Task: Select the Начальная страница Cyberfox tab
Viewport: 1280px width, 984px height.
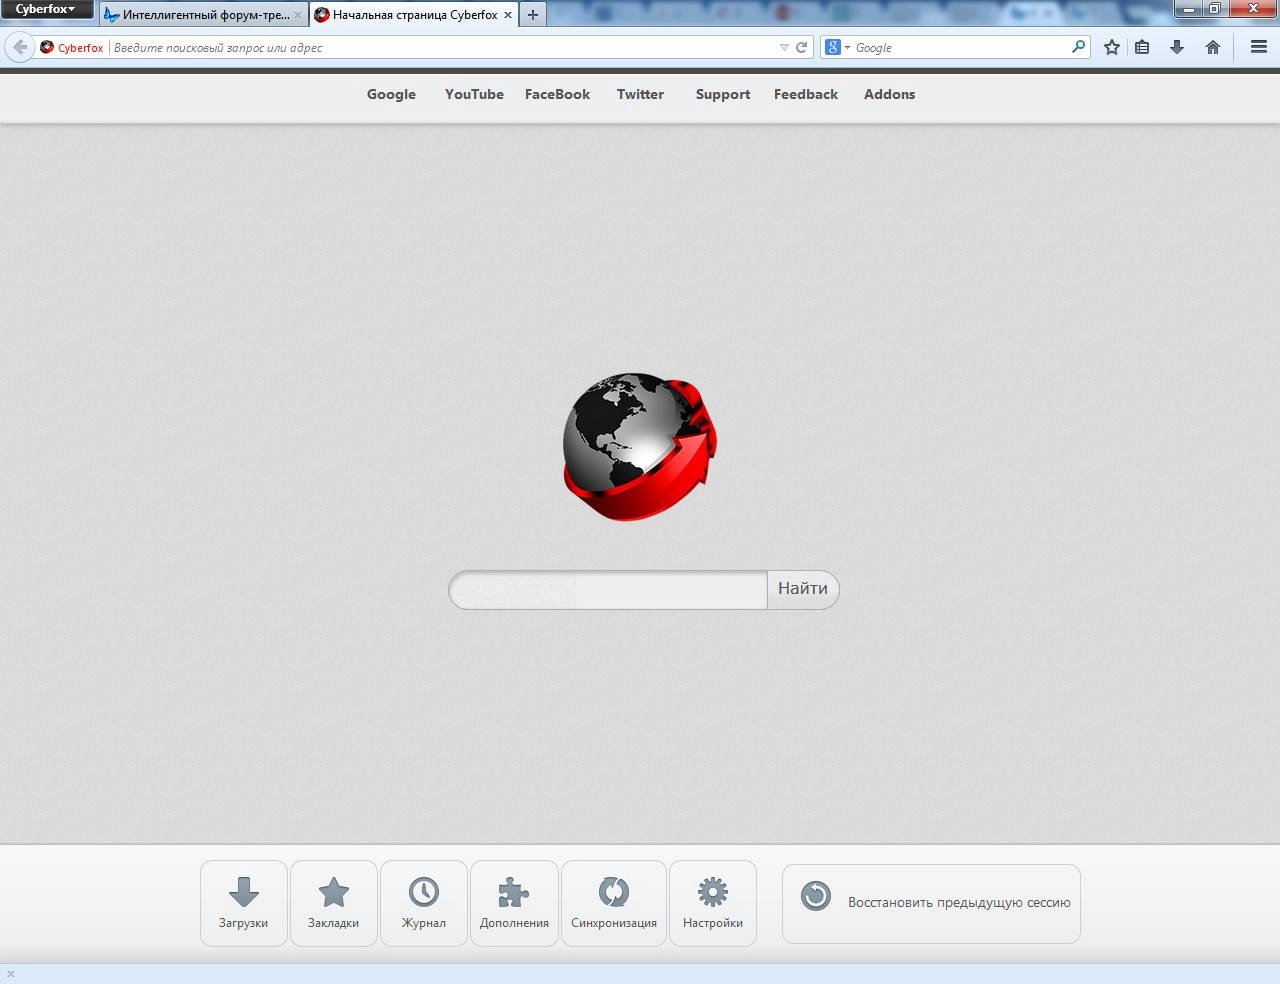Action: tap(413, 15)
